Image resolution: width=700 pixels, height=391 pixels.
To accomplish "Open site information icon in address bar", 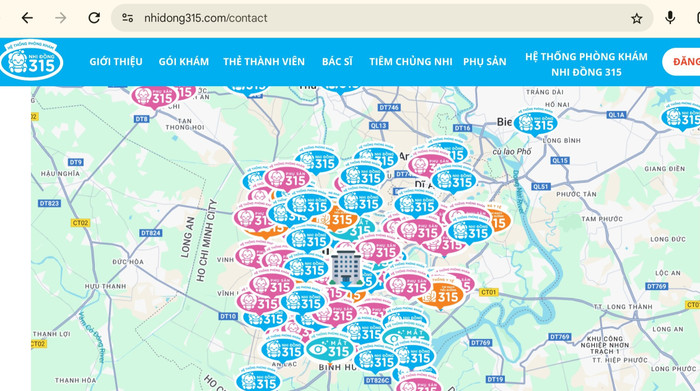I will [128, 18].
